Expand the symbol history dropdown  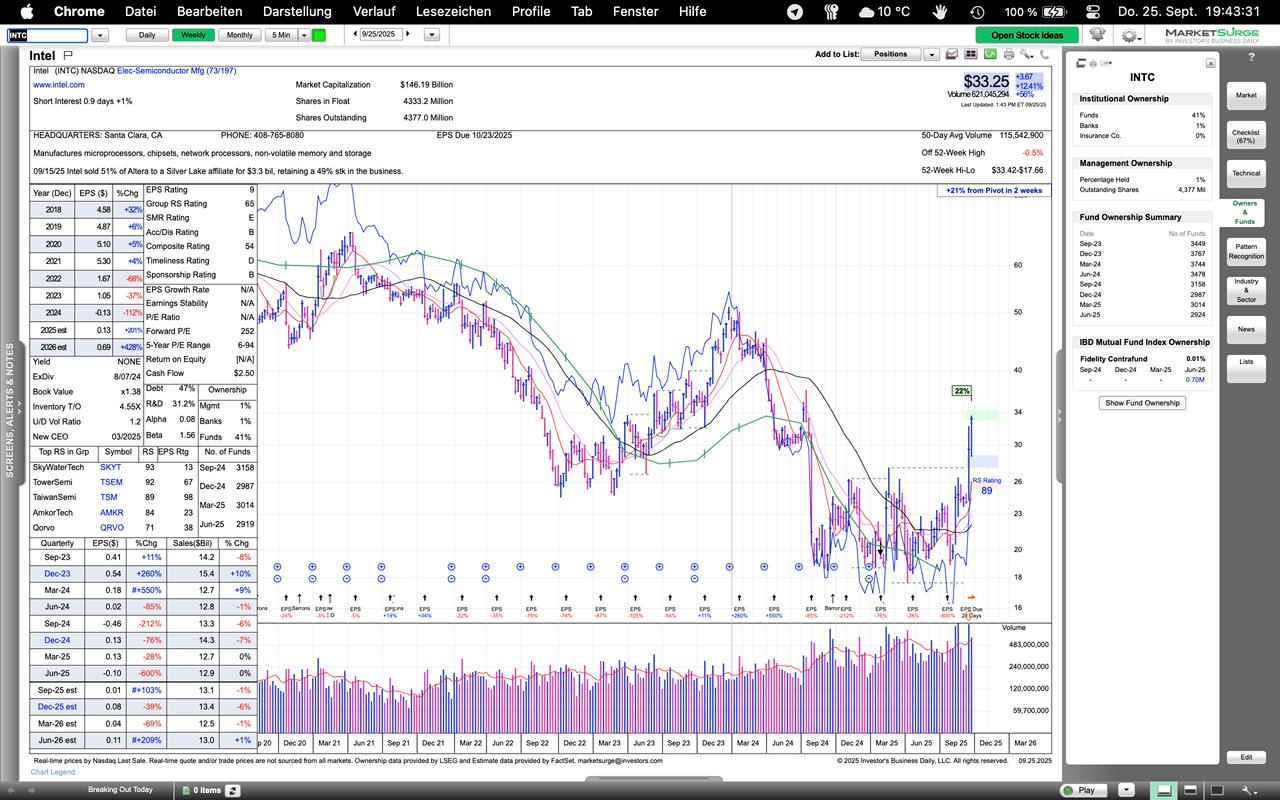coord(100,35)
